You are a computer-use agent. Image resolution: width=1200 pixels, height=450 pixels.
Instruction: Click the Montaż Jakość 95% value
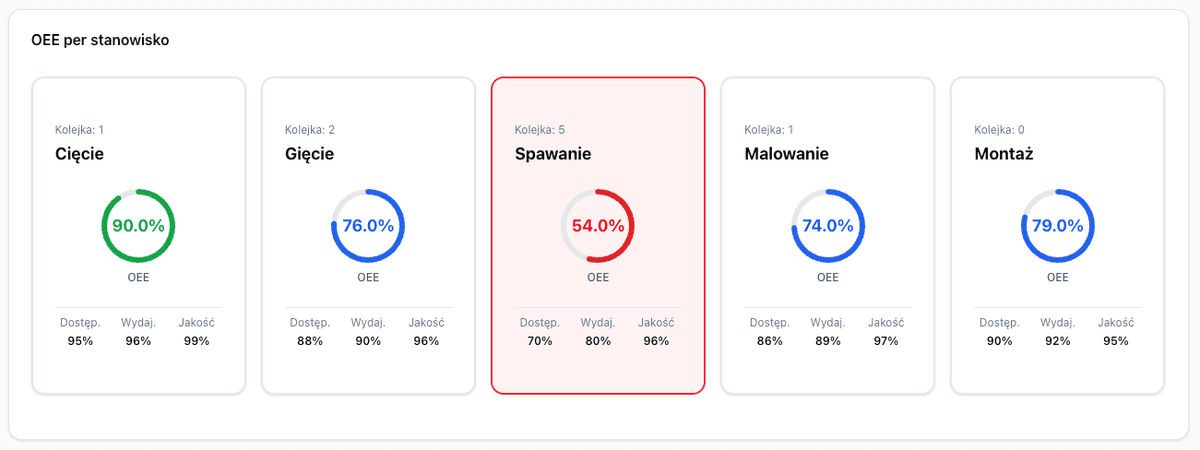click(x=1116, y=341)
